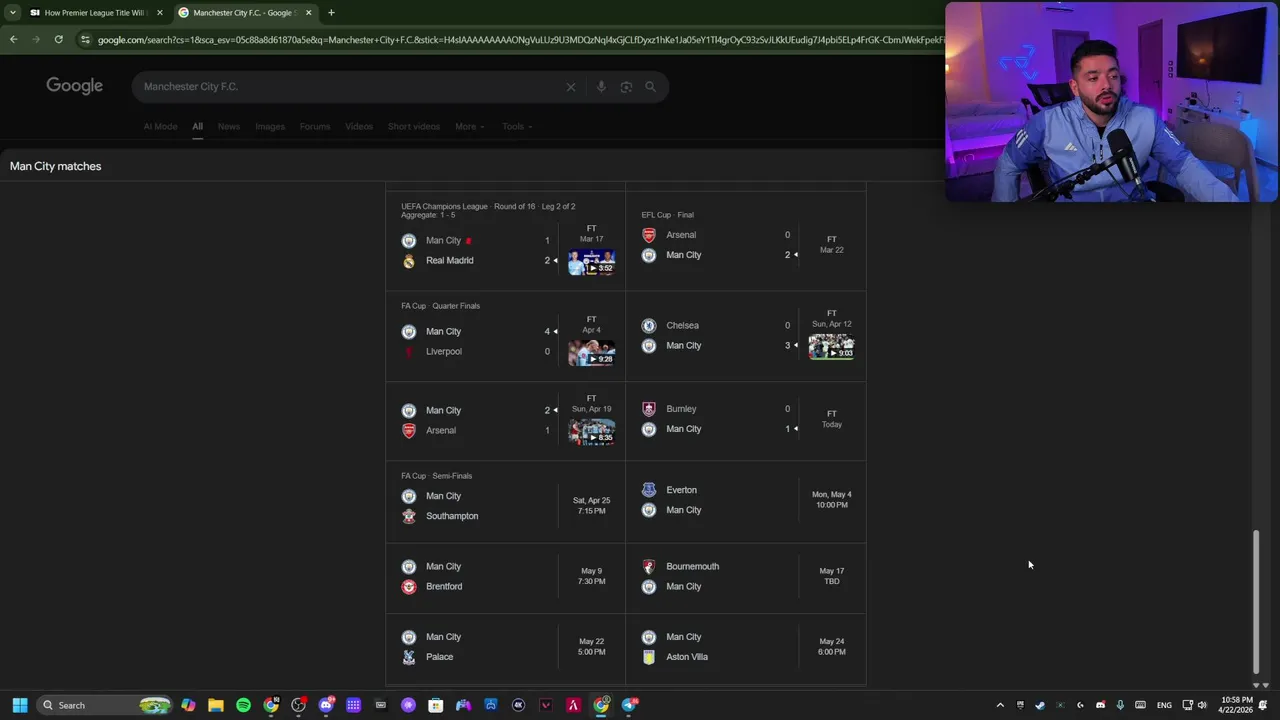
Task: Play the Chelsea vs Man City highlights video
Action: click(x=831, y=346)
